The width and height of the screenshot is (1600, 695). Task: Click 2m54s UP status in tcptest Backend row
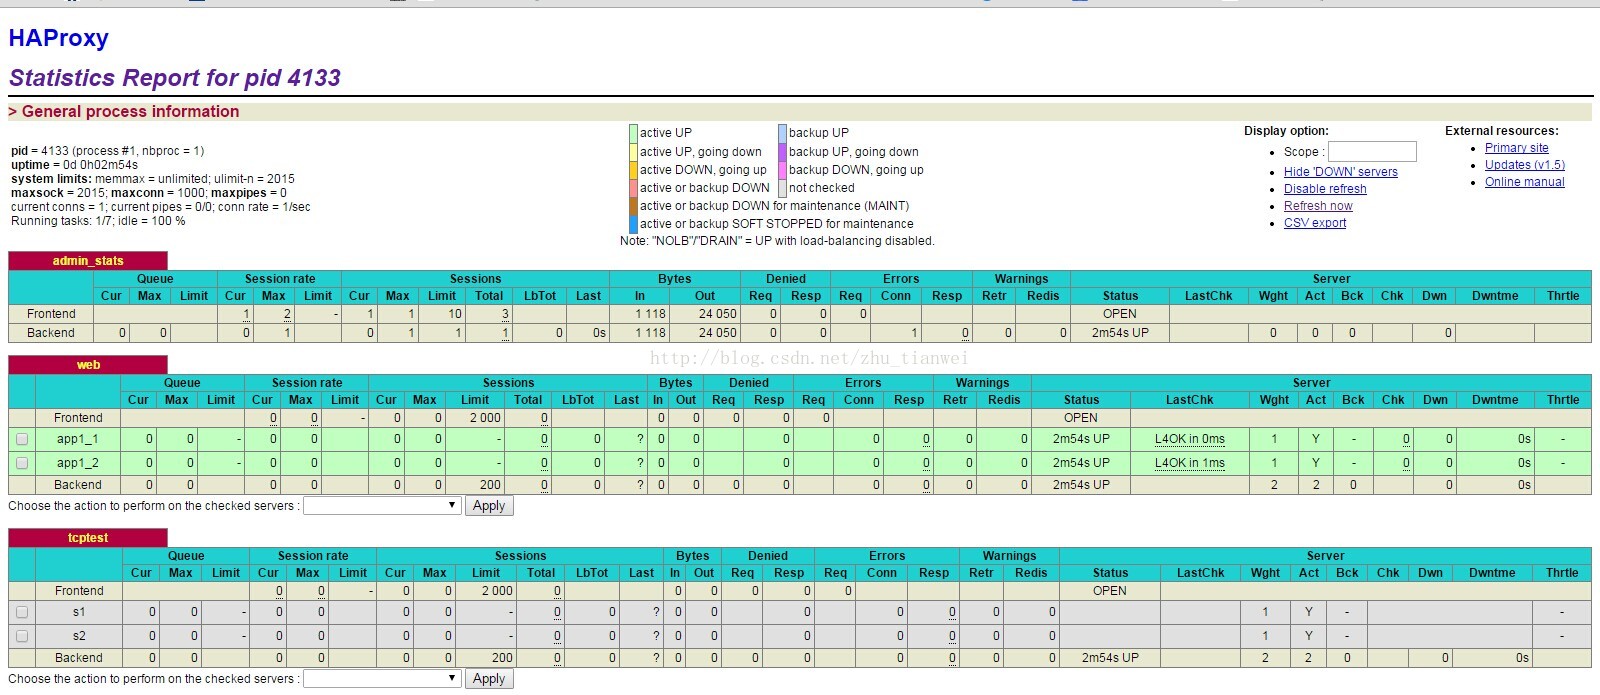(x=1110, y=658)
